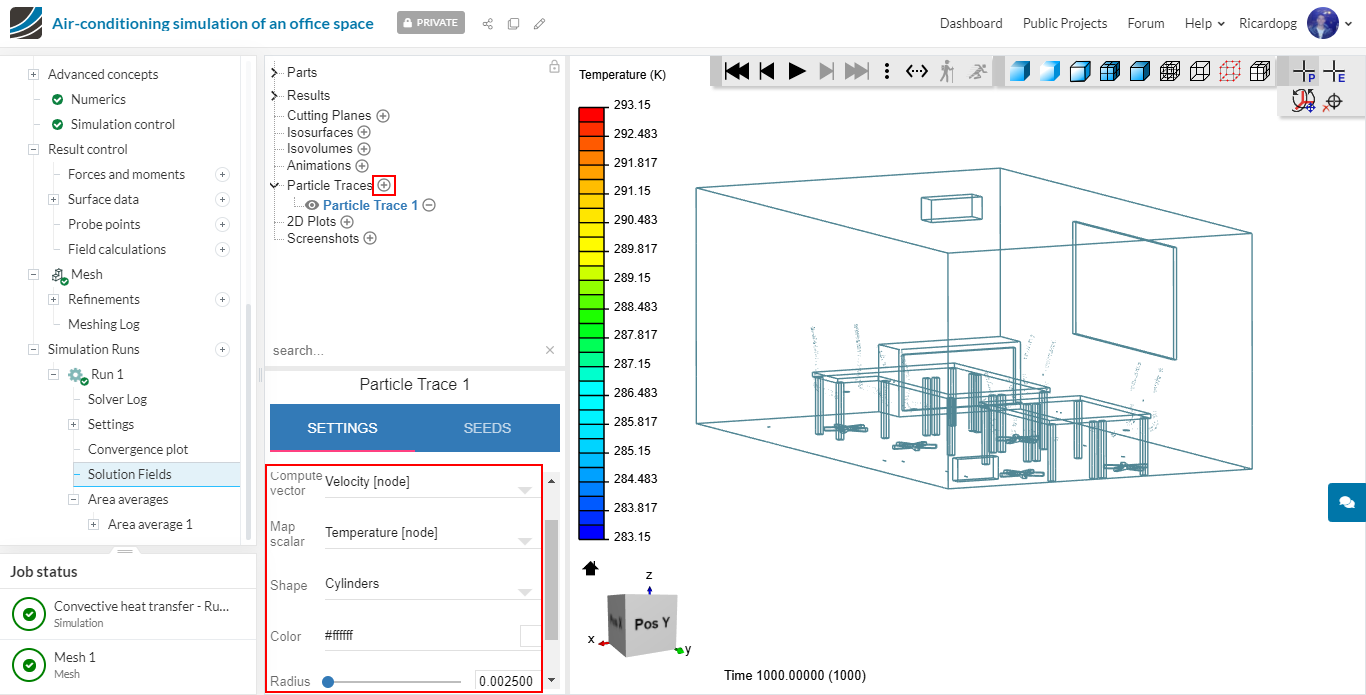
Task: Expand the Results tree section
Action: (275, 96)
